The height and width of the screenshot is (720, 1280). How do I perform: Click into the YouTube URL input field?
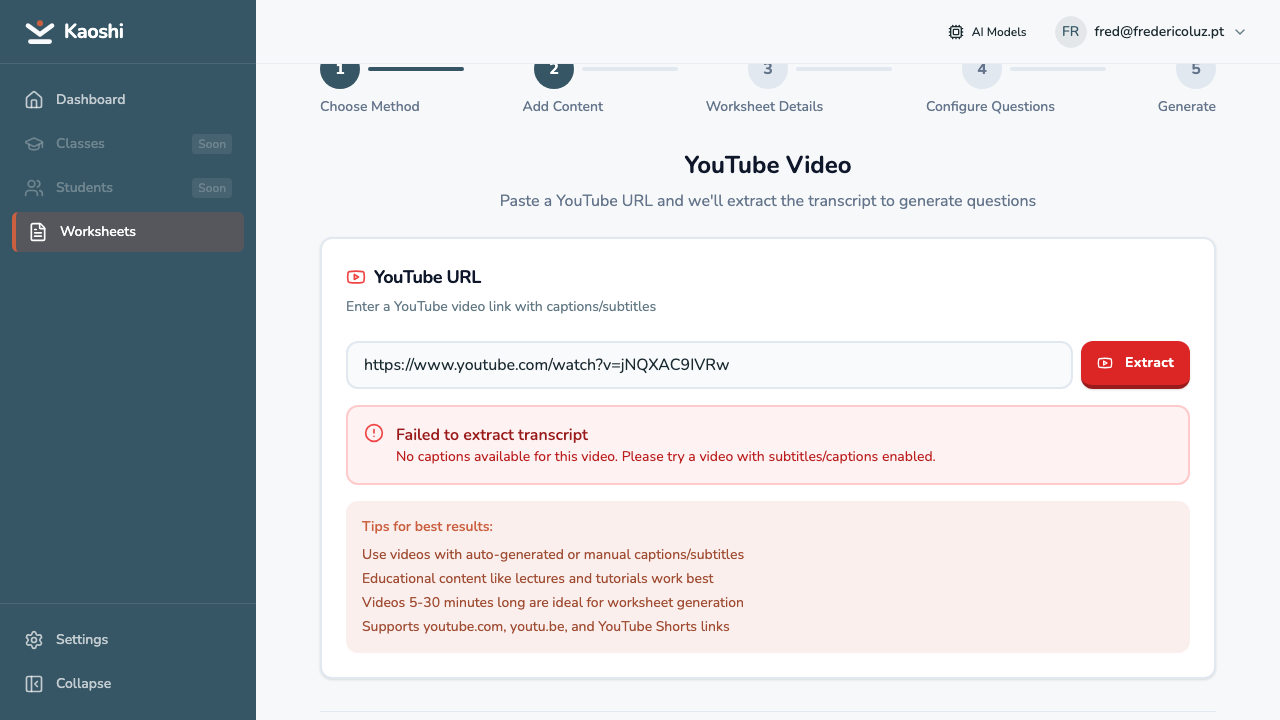tap(708, 365)
